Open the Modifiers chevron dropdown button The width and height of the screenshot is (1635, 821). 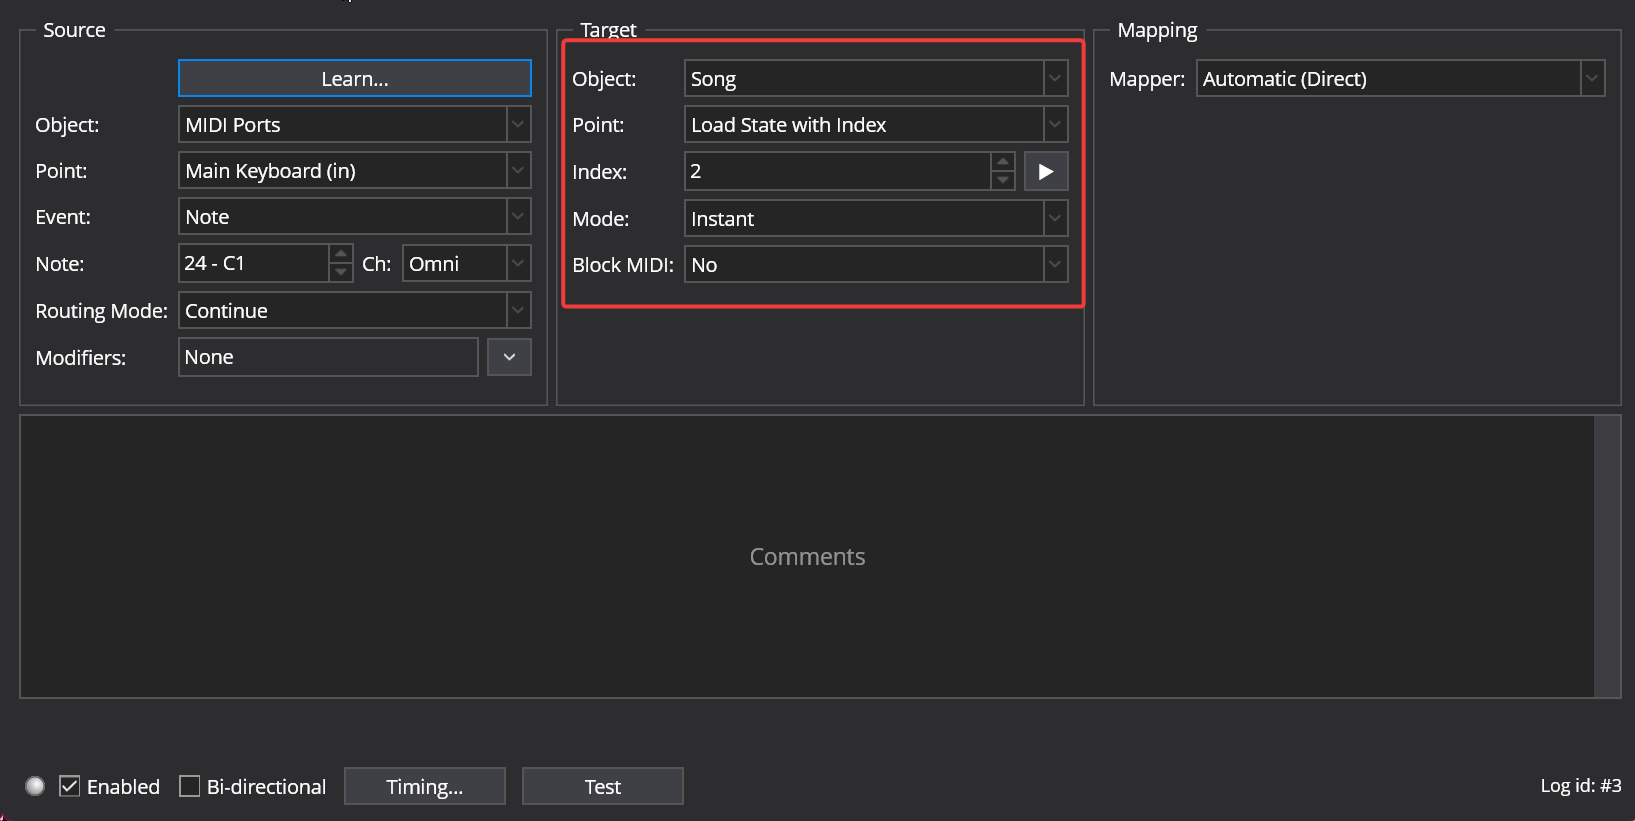click(x=509, y=357)
